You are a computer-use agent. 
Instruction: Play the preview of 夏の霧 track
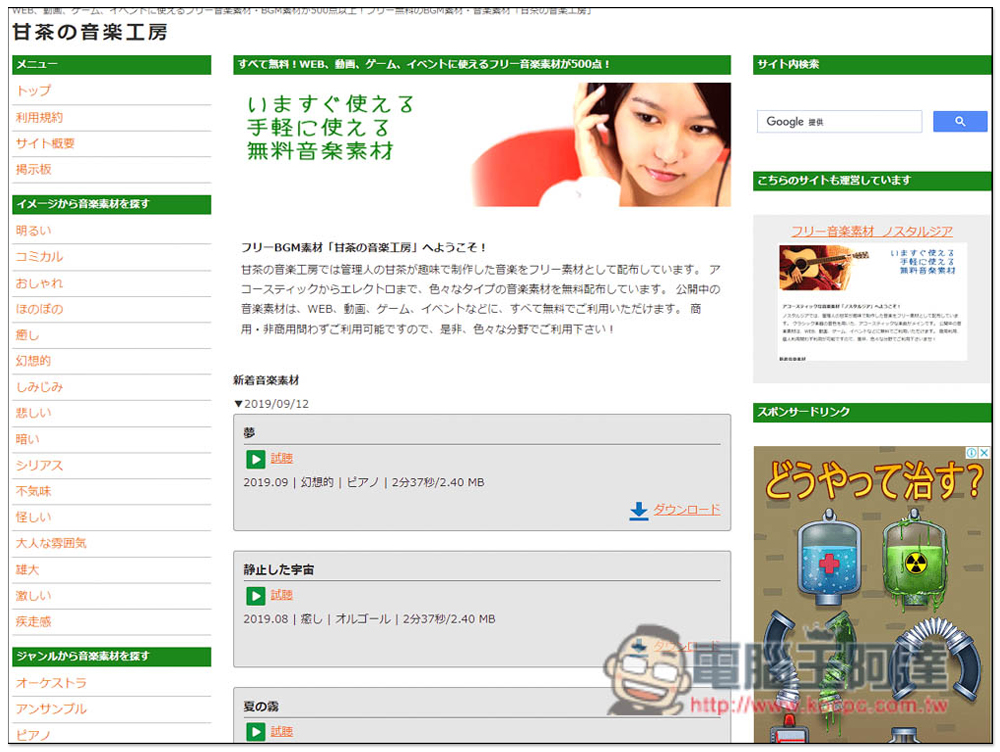[255, 732]
